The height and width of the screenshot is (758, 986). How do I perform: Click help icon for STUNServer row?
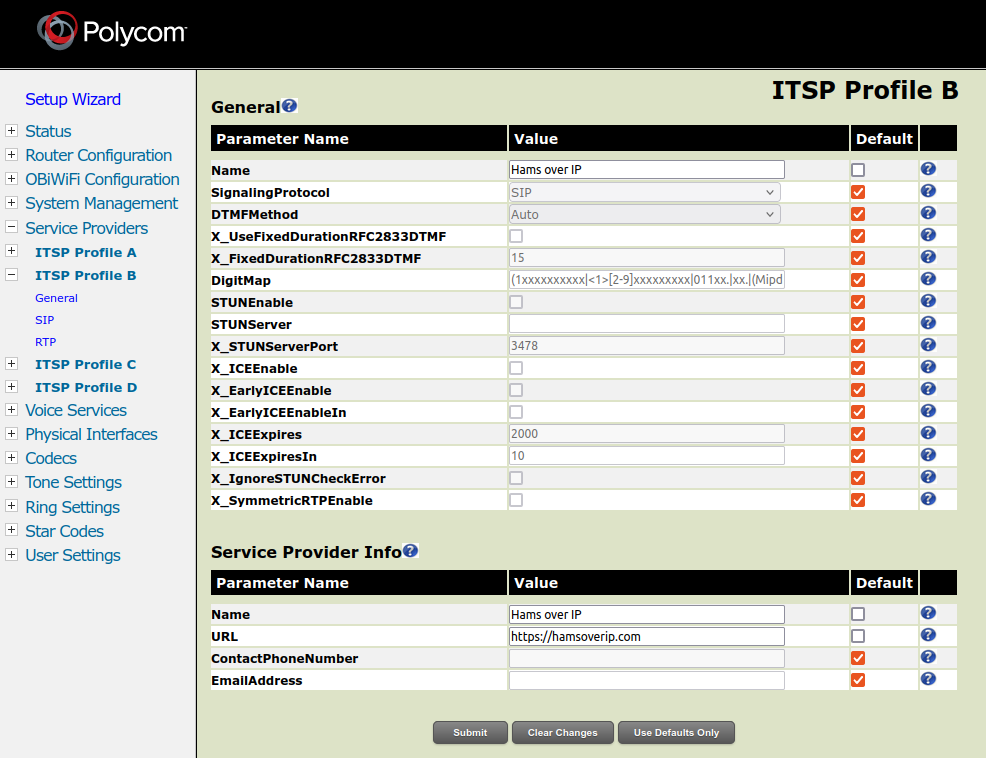pos(928,323)
